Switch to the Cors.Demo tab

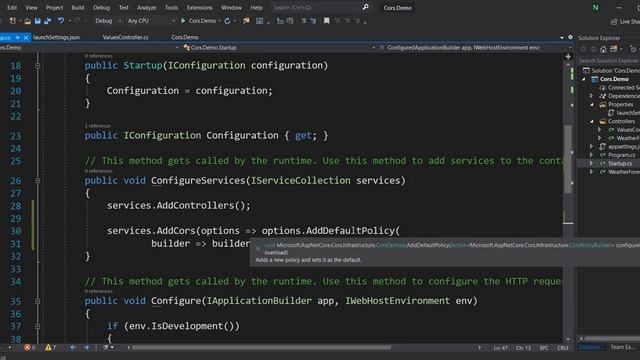(x=185, y=37)
